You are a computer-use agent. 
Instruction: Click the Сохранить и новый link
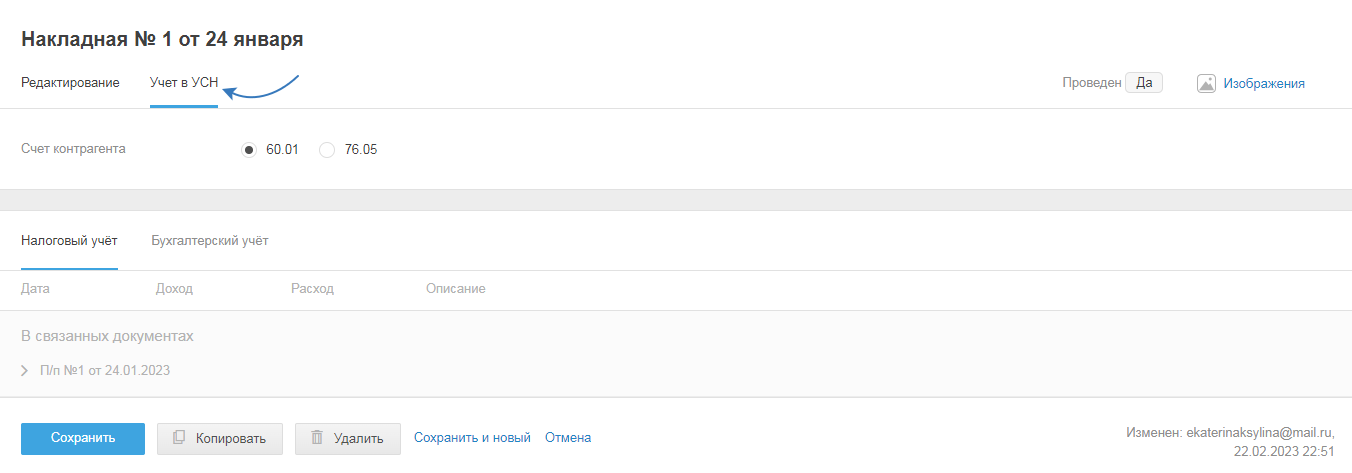[x=472, y=438]
